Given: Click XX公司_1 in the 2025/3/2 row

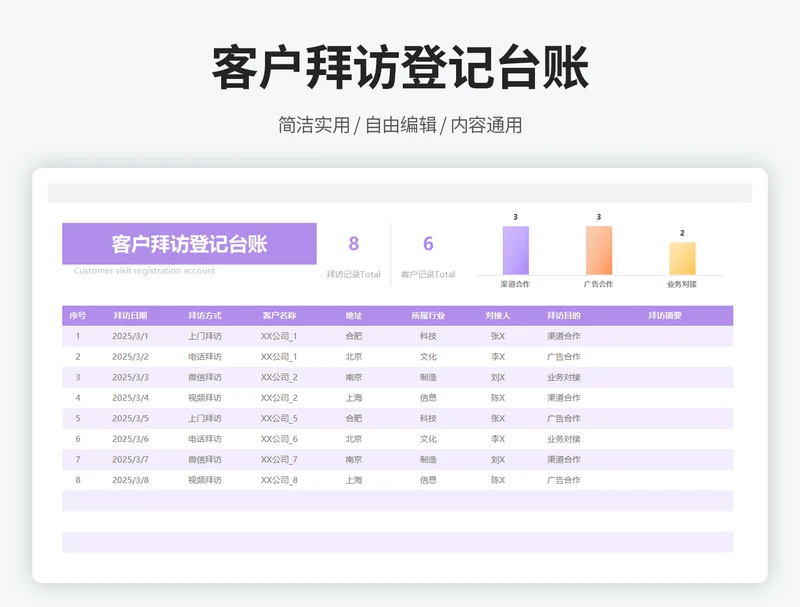Looking at the screenshot, I should point(279,357).
